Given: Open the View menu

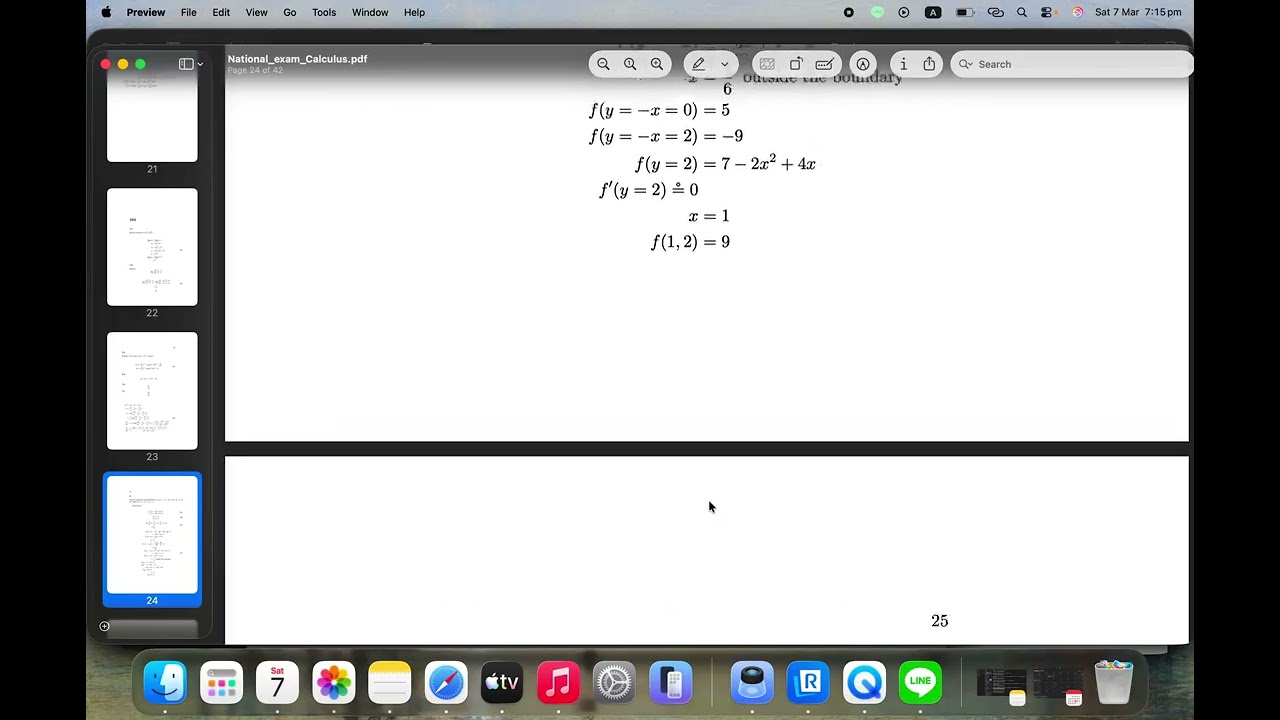Looking at the screenshot, I should 256,12.
